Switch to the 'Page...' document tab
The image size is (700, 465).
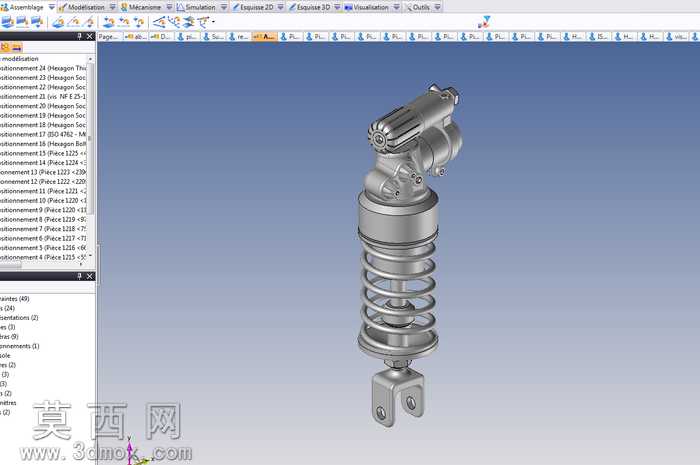109,37
